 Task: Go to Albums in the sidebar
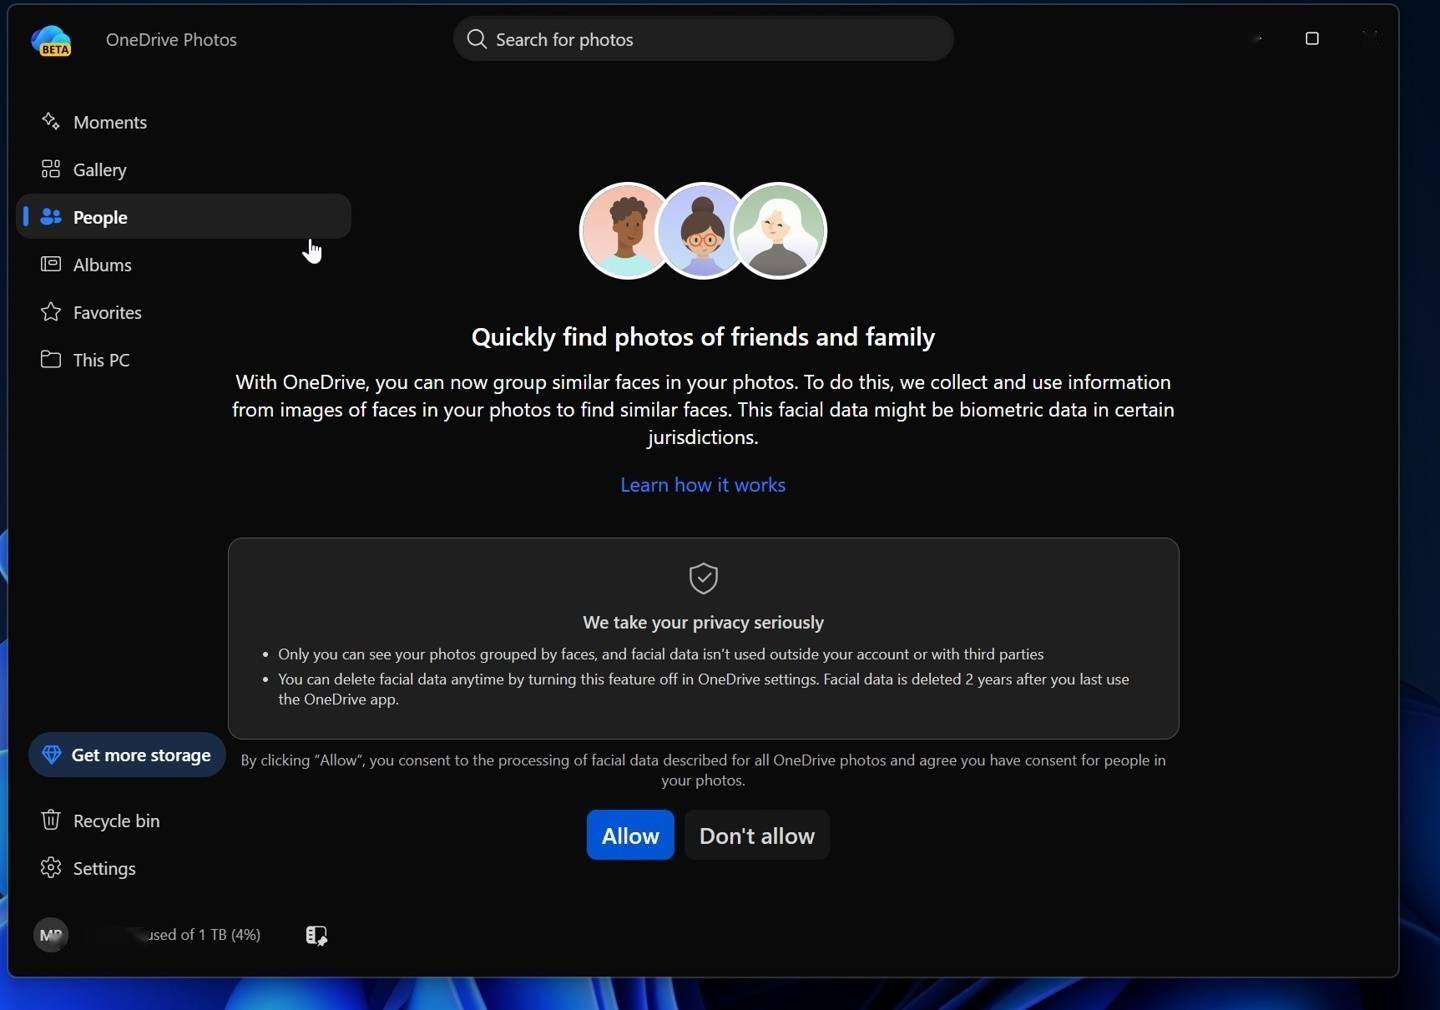[x=184, y=265]
